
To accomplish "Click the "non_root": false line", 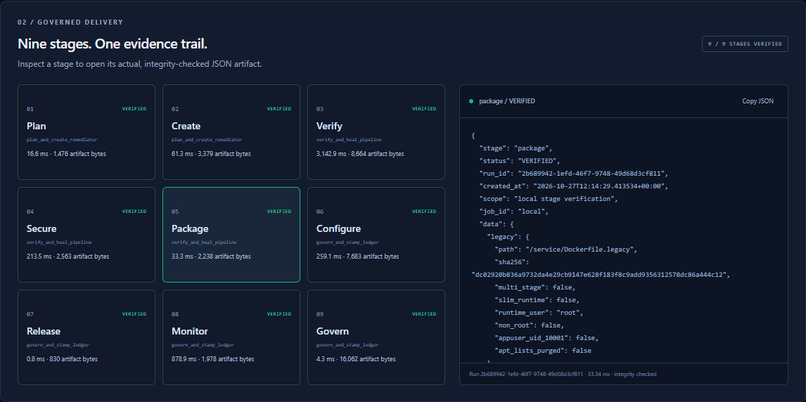I will 529,325.
